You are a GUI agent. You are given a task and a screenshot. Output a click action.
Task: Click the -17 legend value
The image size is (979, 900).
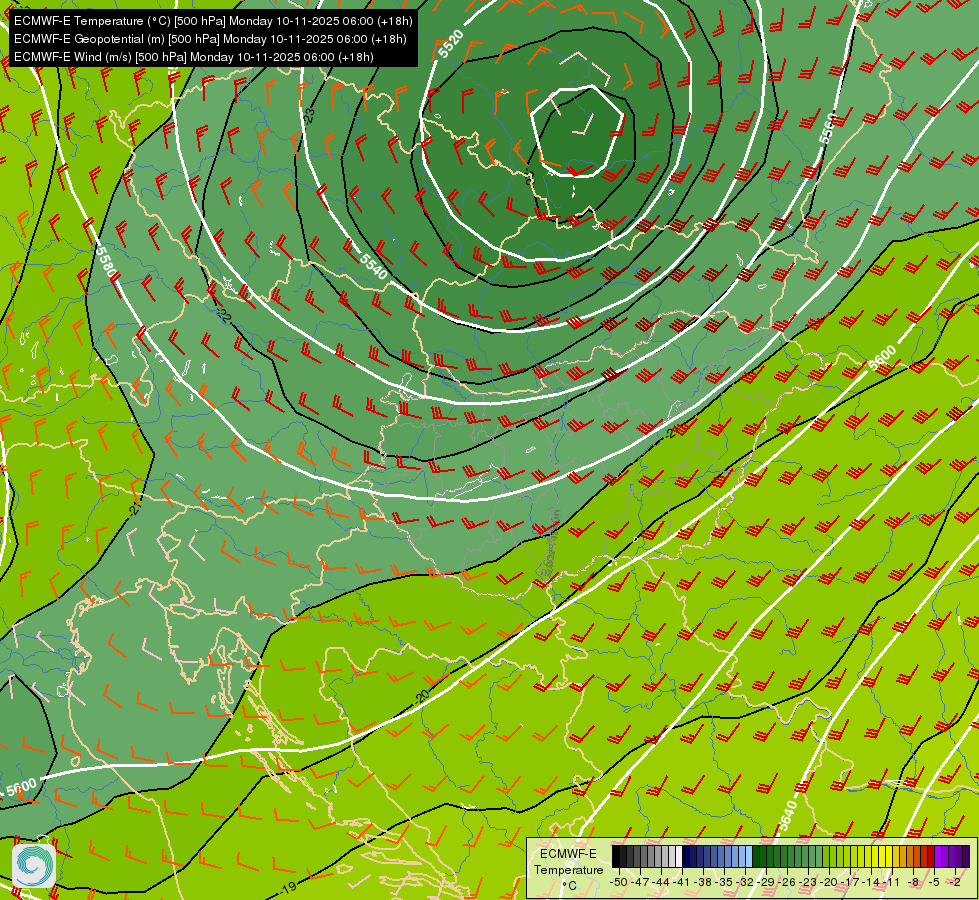click(850, 883)
